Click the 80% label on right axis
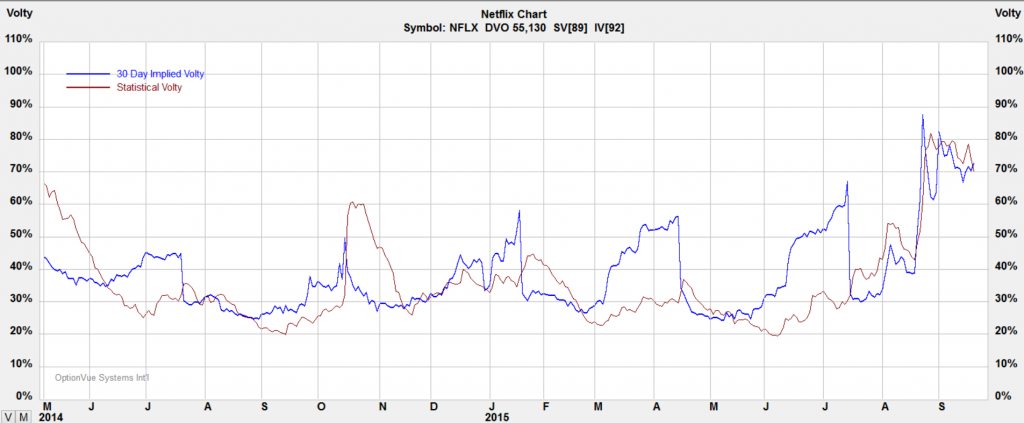 click(x=1004, y=137)
